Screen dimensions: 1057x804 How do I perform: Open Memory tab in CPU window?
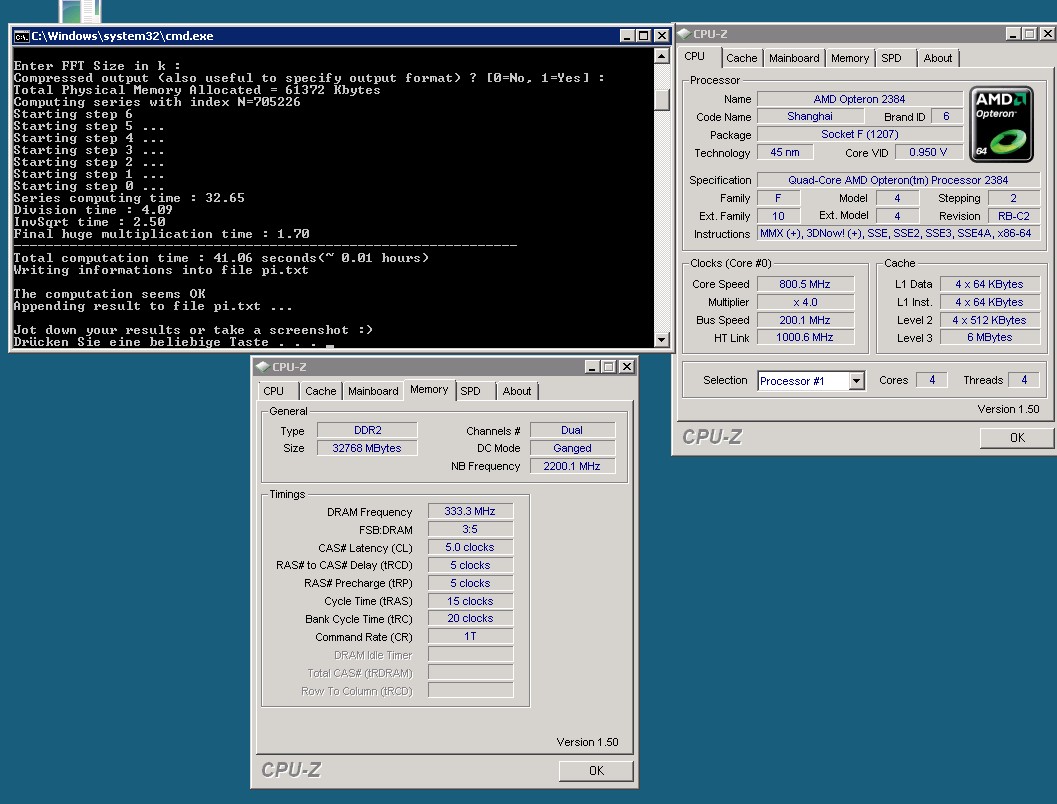[849, 58]
